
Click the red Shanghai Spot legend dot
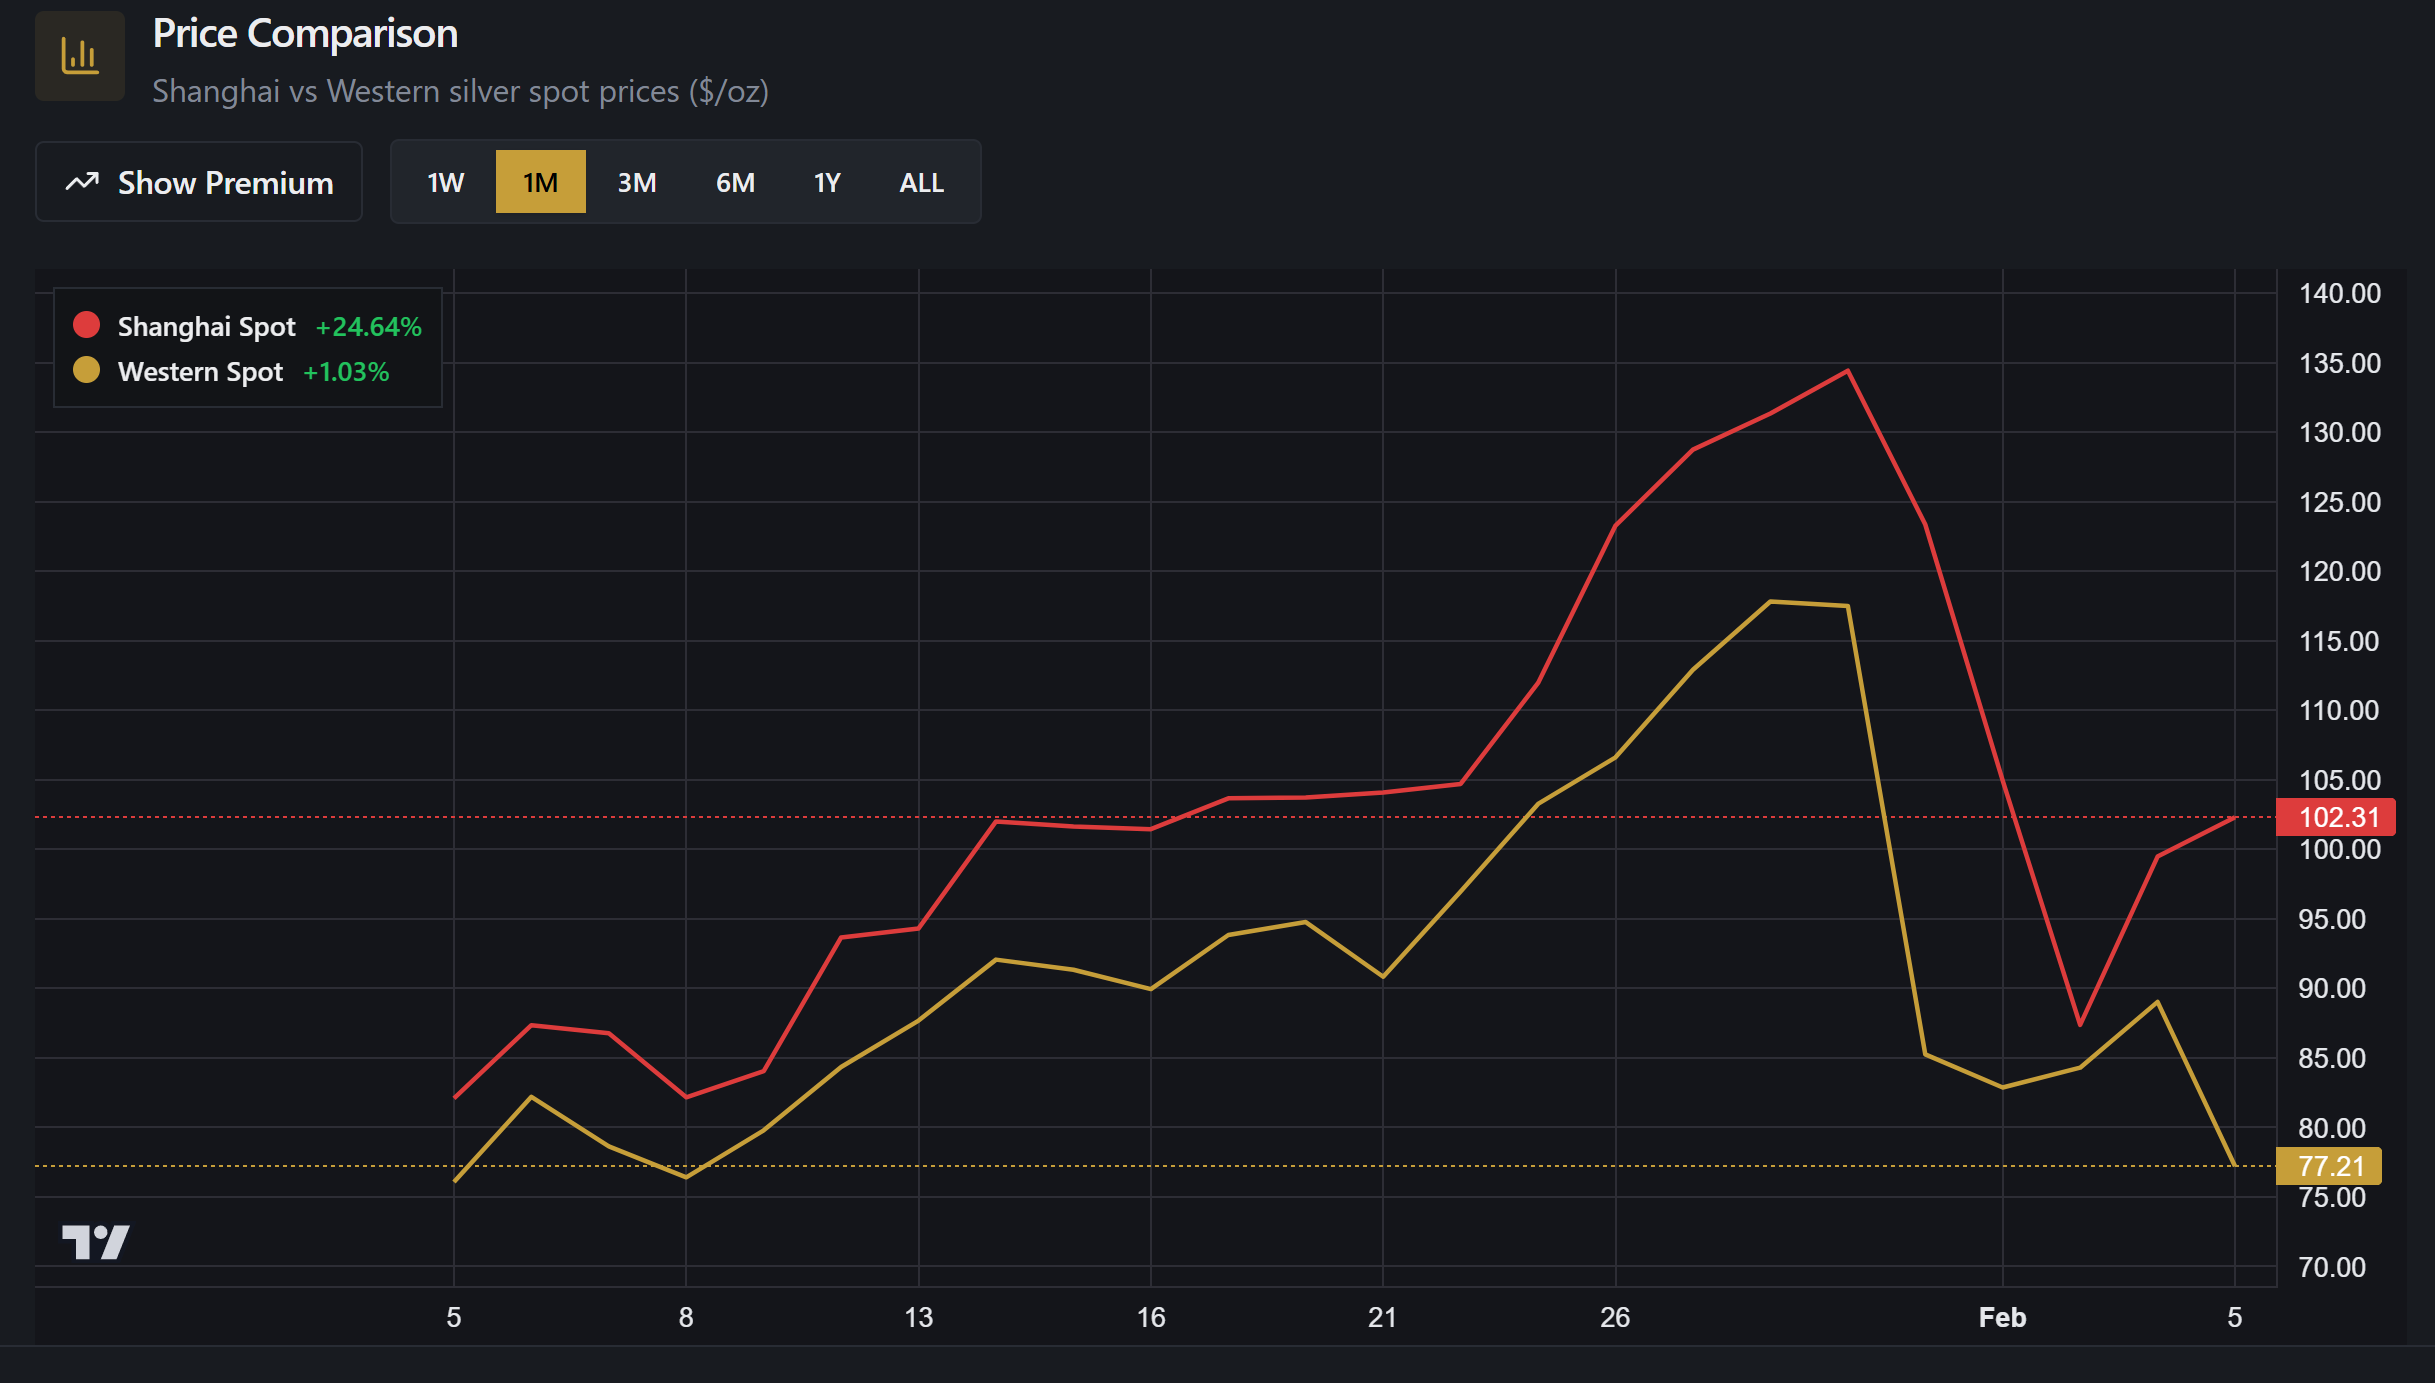pos(87,325)
